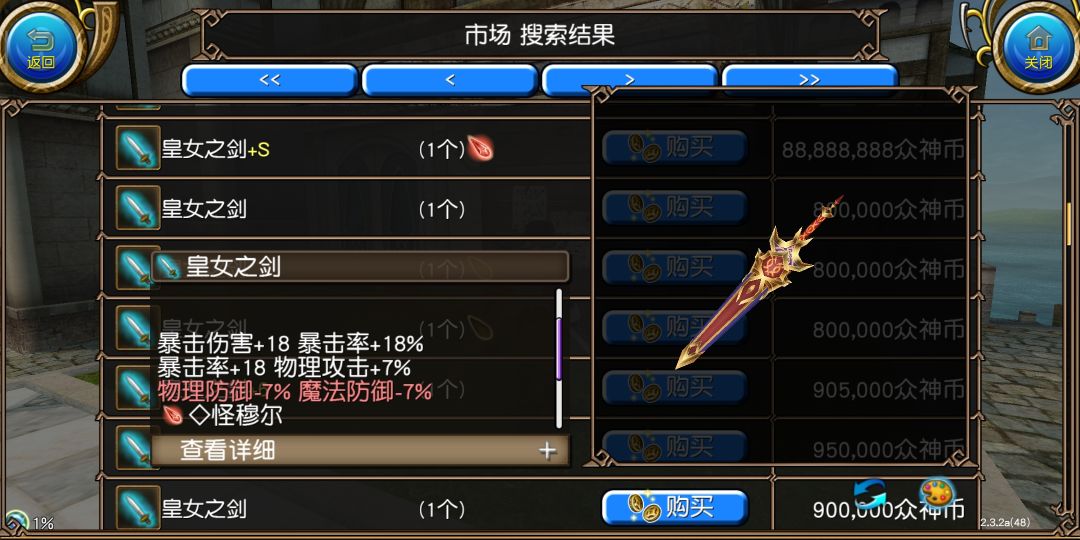Expand 查看详细 with the plus sign

pos(547,450)
